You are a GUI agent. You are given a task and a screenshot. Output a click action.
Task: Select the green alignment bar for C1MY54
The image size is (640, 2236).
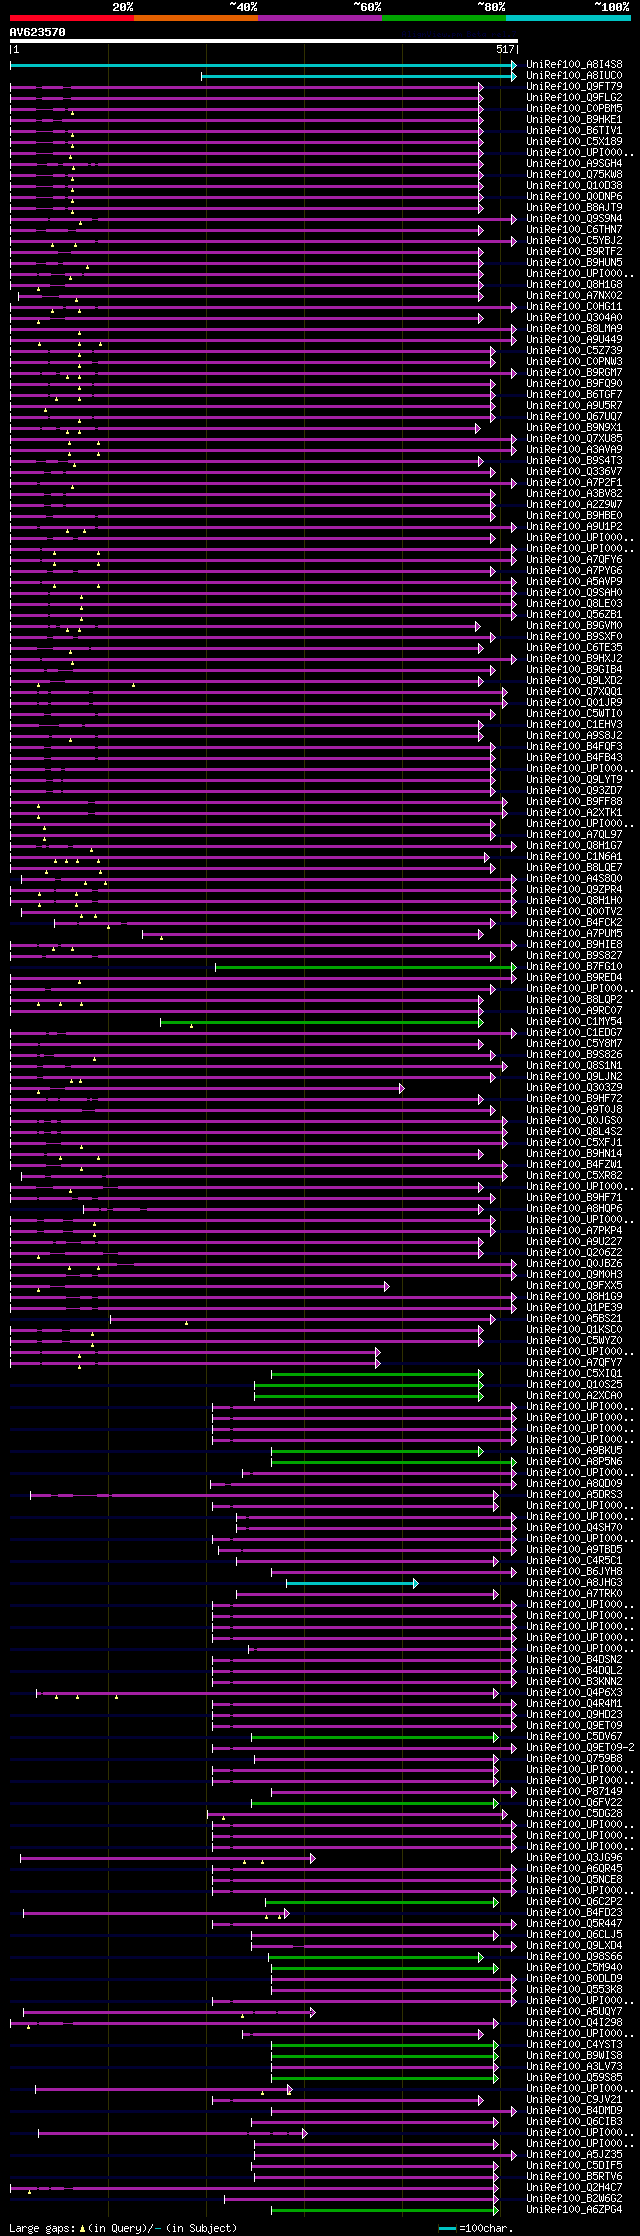[322, 1022]
